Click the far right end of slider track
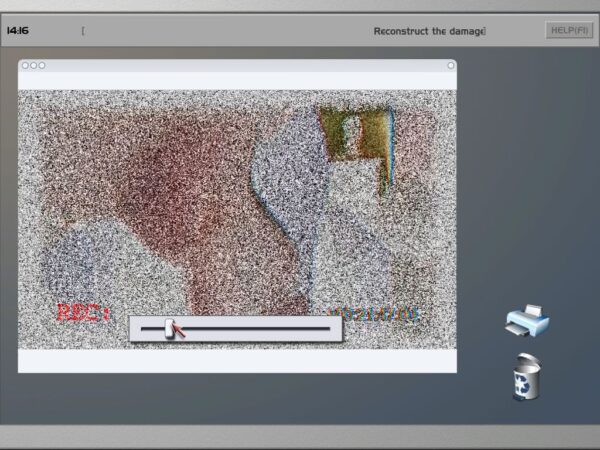 tap(328, 327)
